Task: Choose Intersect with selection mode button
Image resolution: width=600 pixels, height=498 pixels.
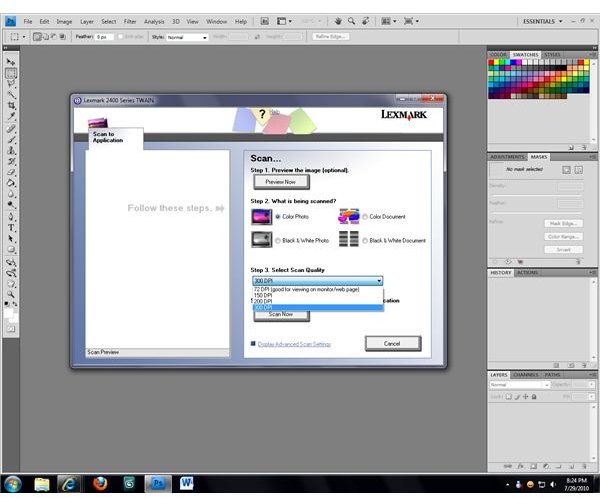Action: (62, 37)
